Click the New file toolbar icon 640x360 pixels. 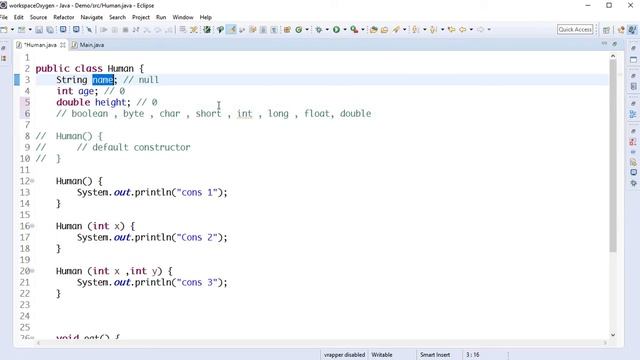(x=4, y=29)
